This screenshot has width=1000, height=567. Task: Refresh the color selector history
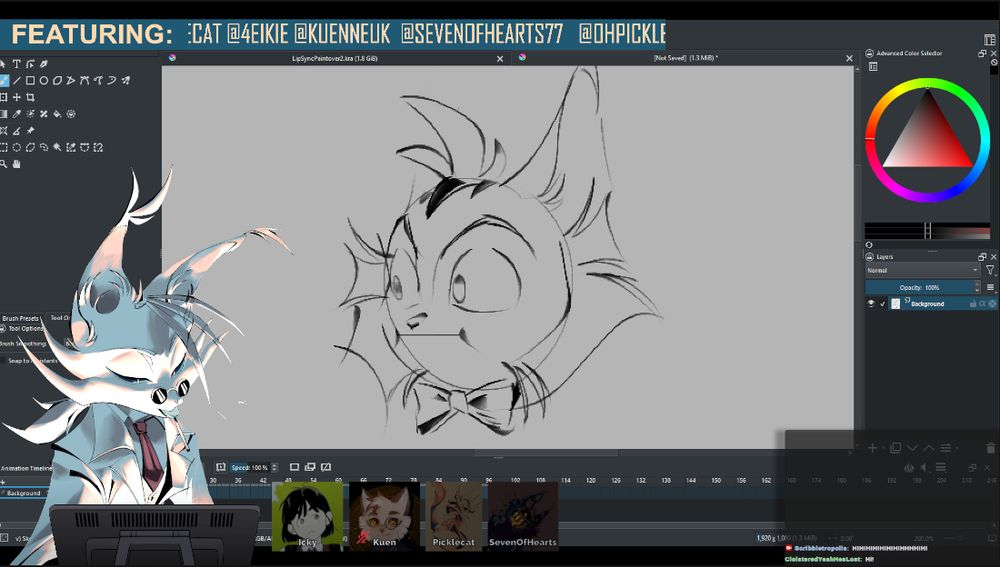[x=869, y=245]
